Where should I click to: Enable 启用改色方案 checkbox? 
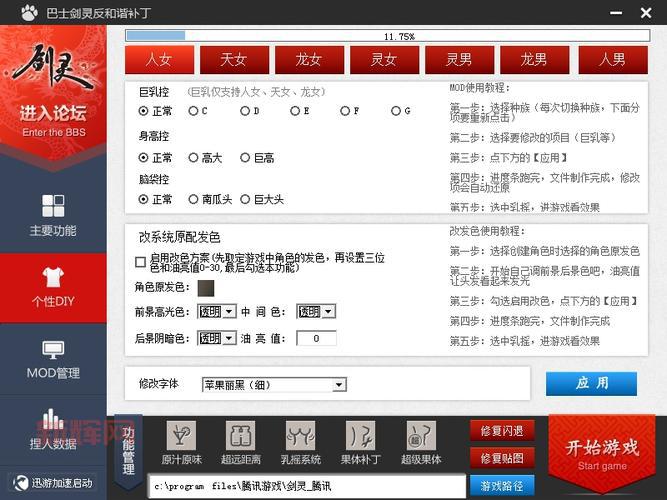tap(140, 262)
